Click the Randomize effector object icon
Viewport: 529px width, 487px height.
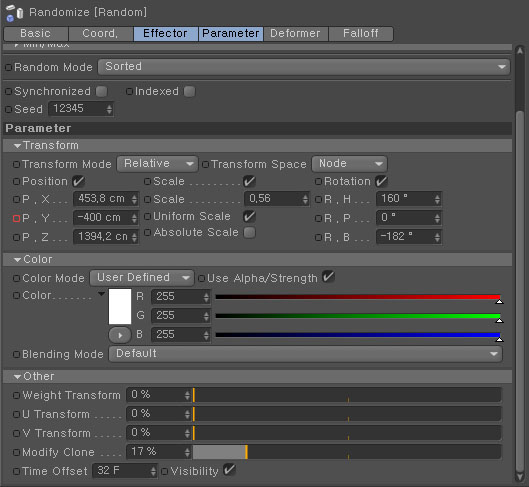pos(14,13)
